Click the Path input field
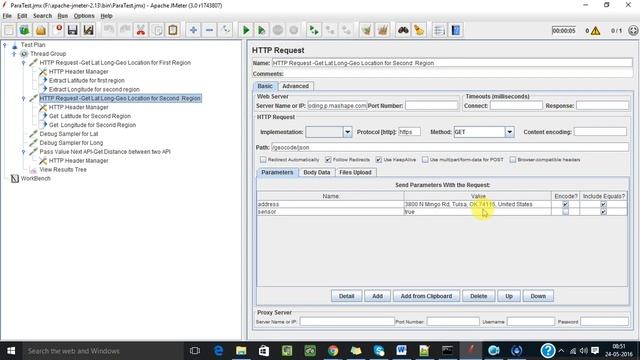Image resolution: width=640 pixels, height=360 pixels. [x=450, y=147]
